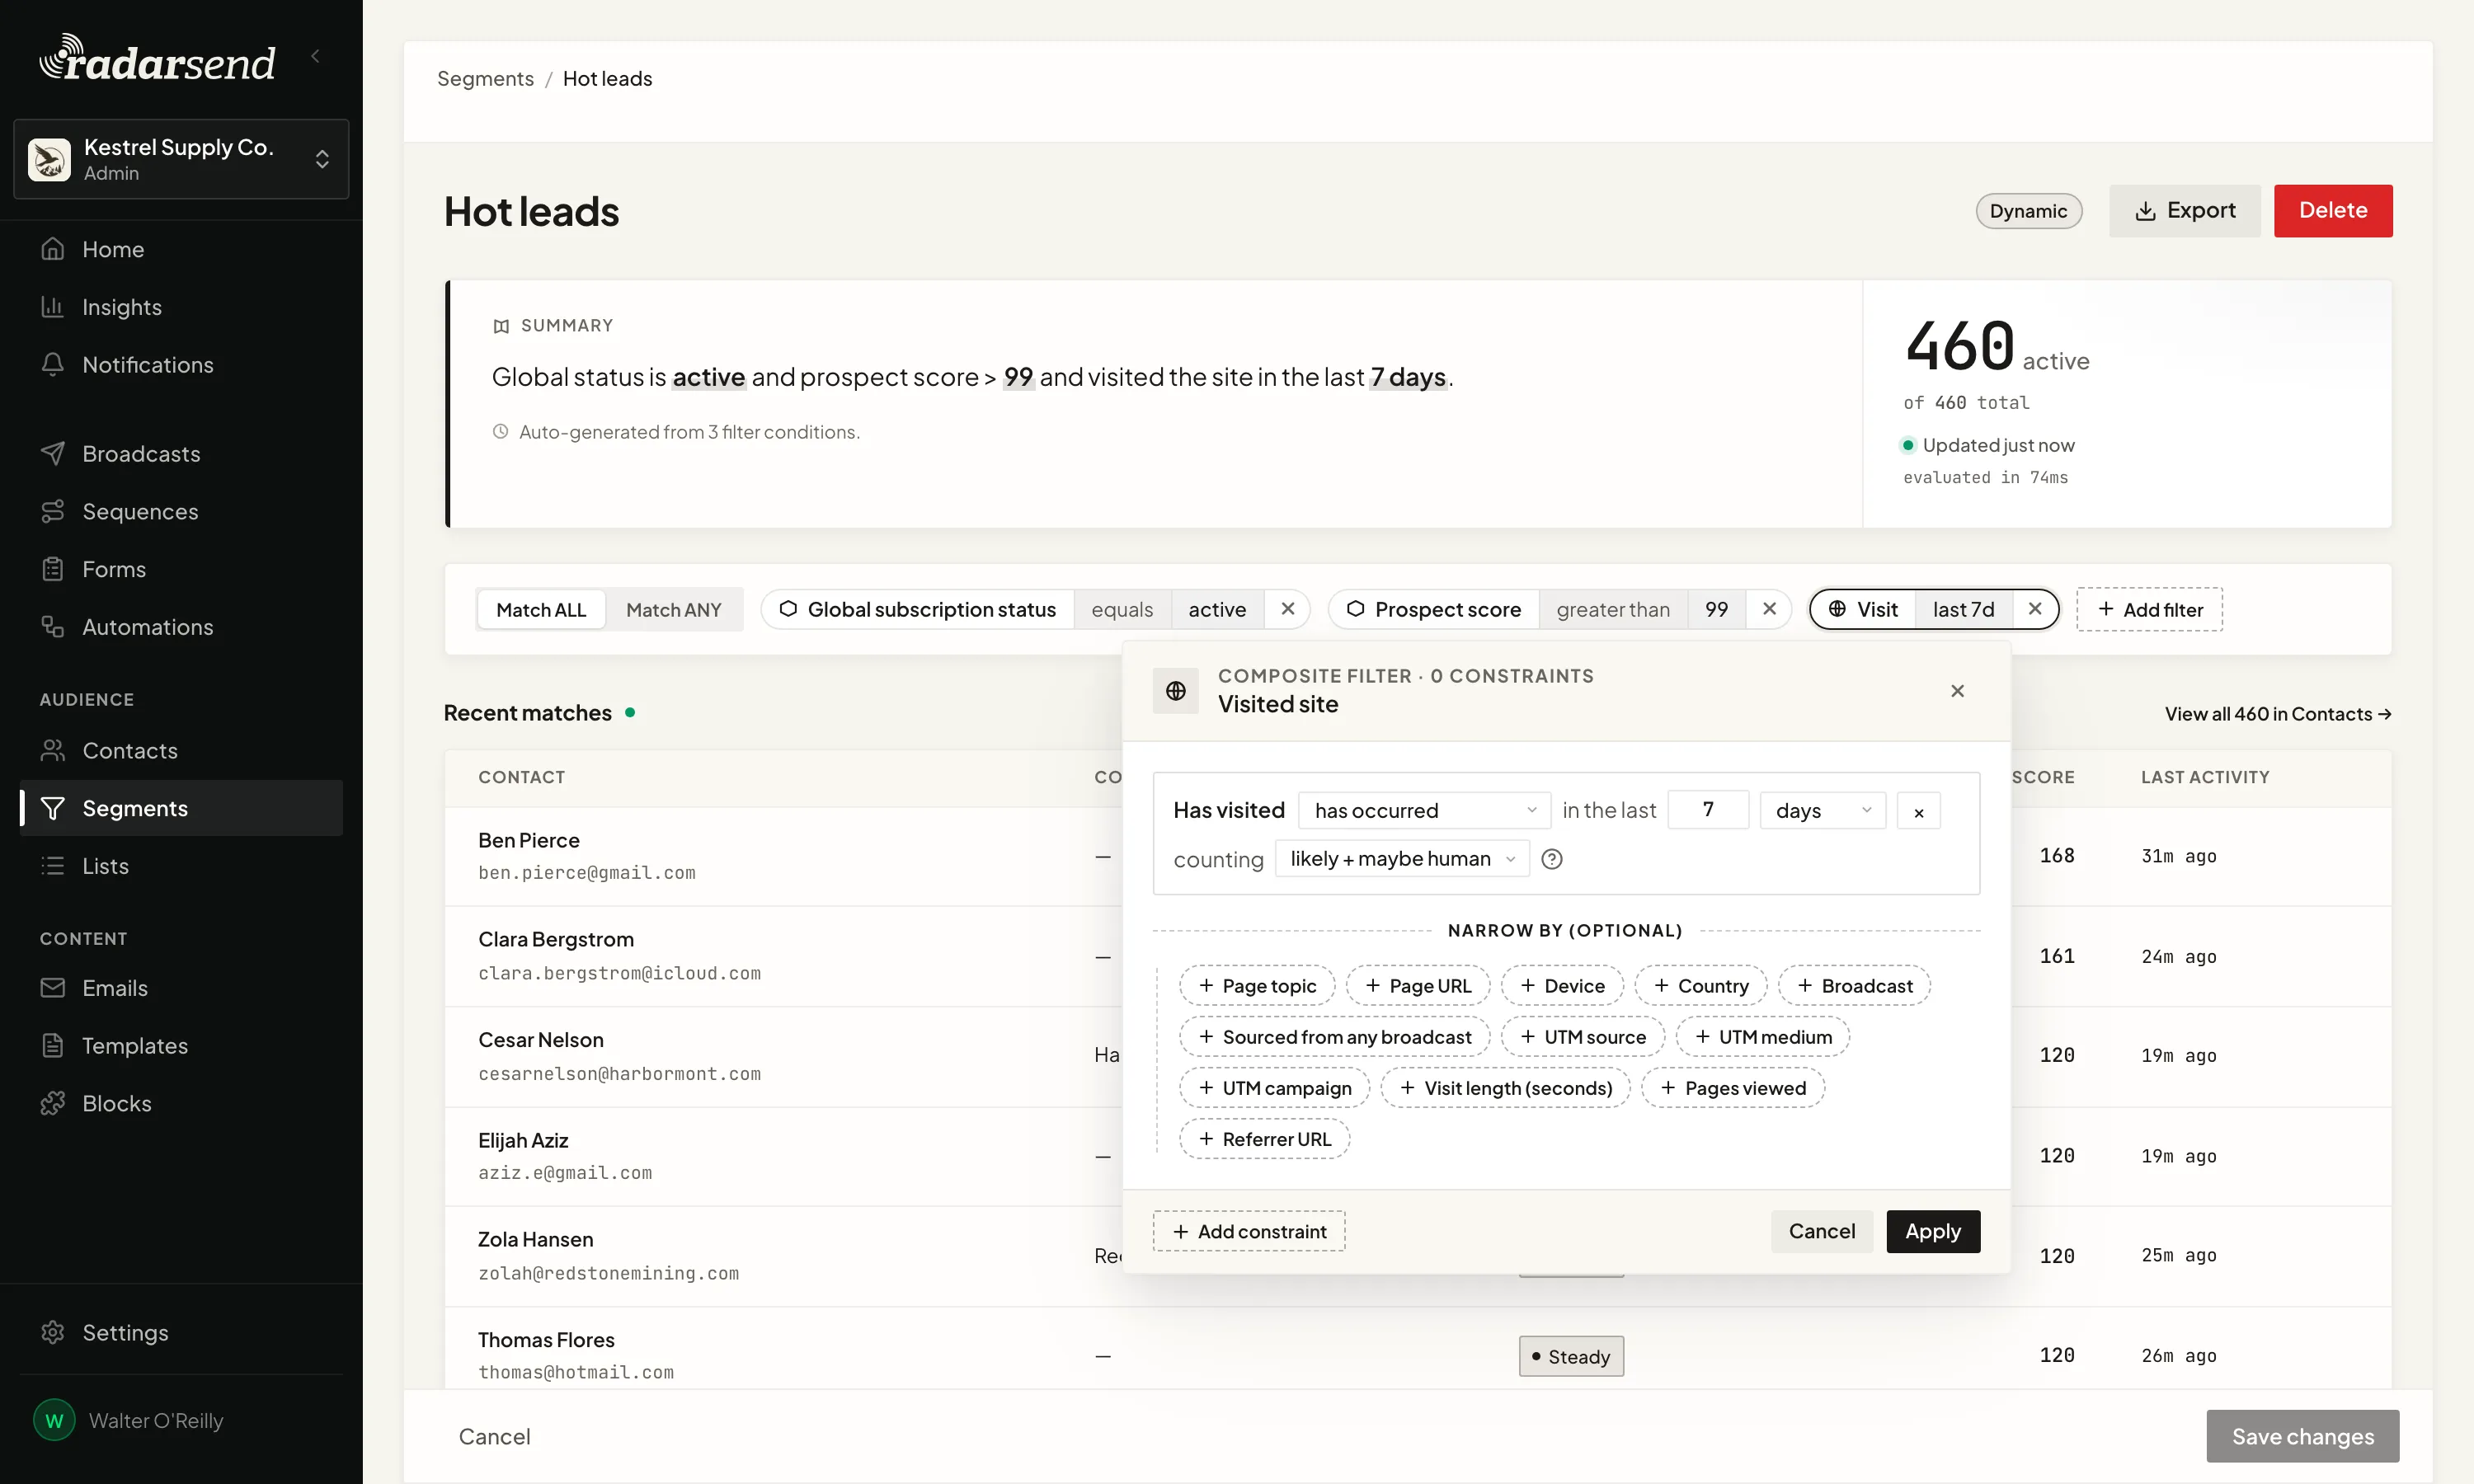The image size is (2474, 1484).
Task: Open Blocks under Content
Action: (181, 1103)
